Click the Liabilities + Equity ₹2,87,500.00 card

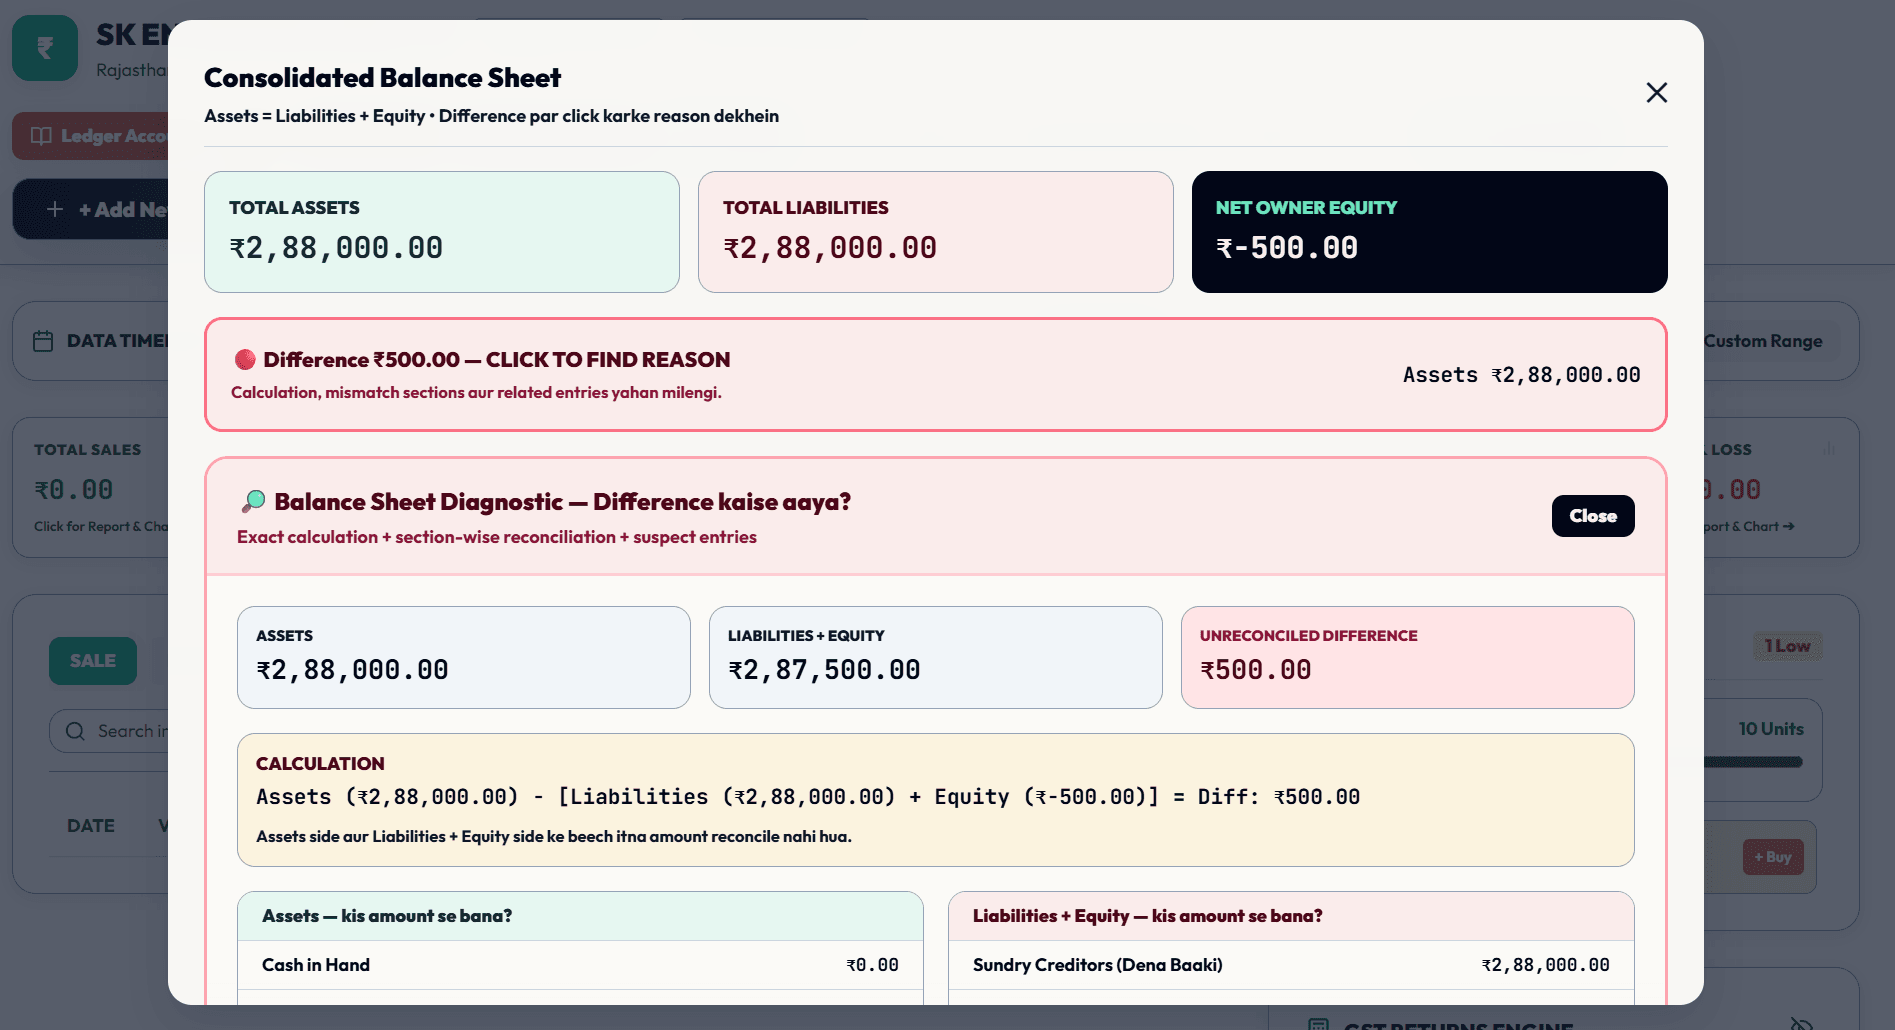tap(936, 658)
